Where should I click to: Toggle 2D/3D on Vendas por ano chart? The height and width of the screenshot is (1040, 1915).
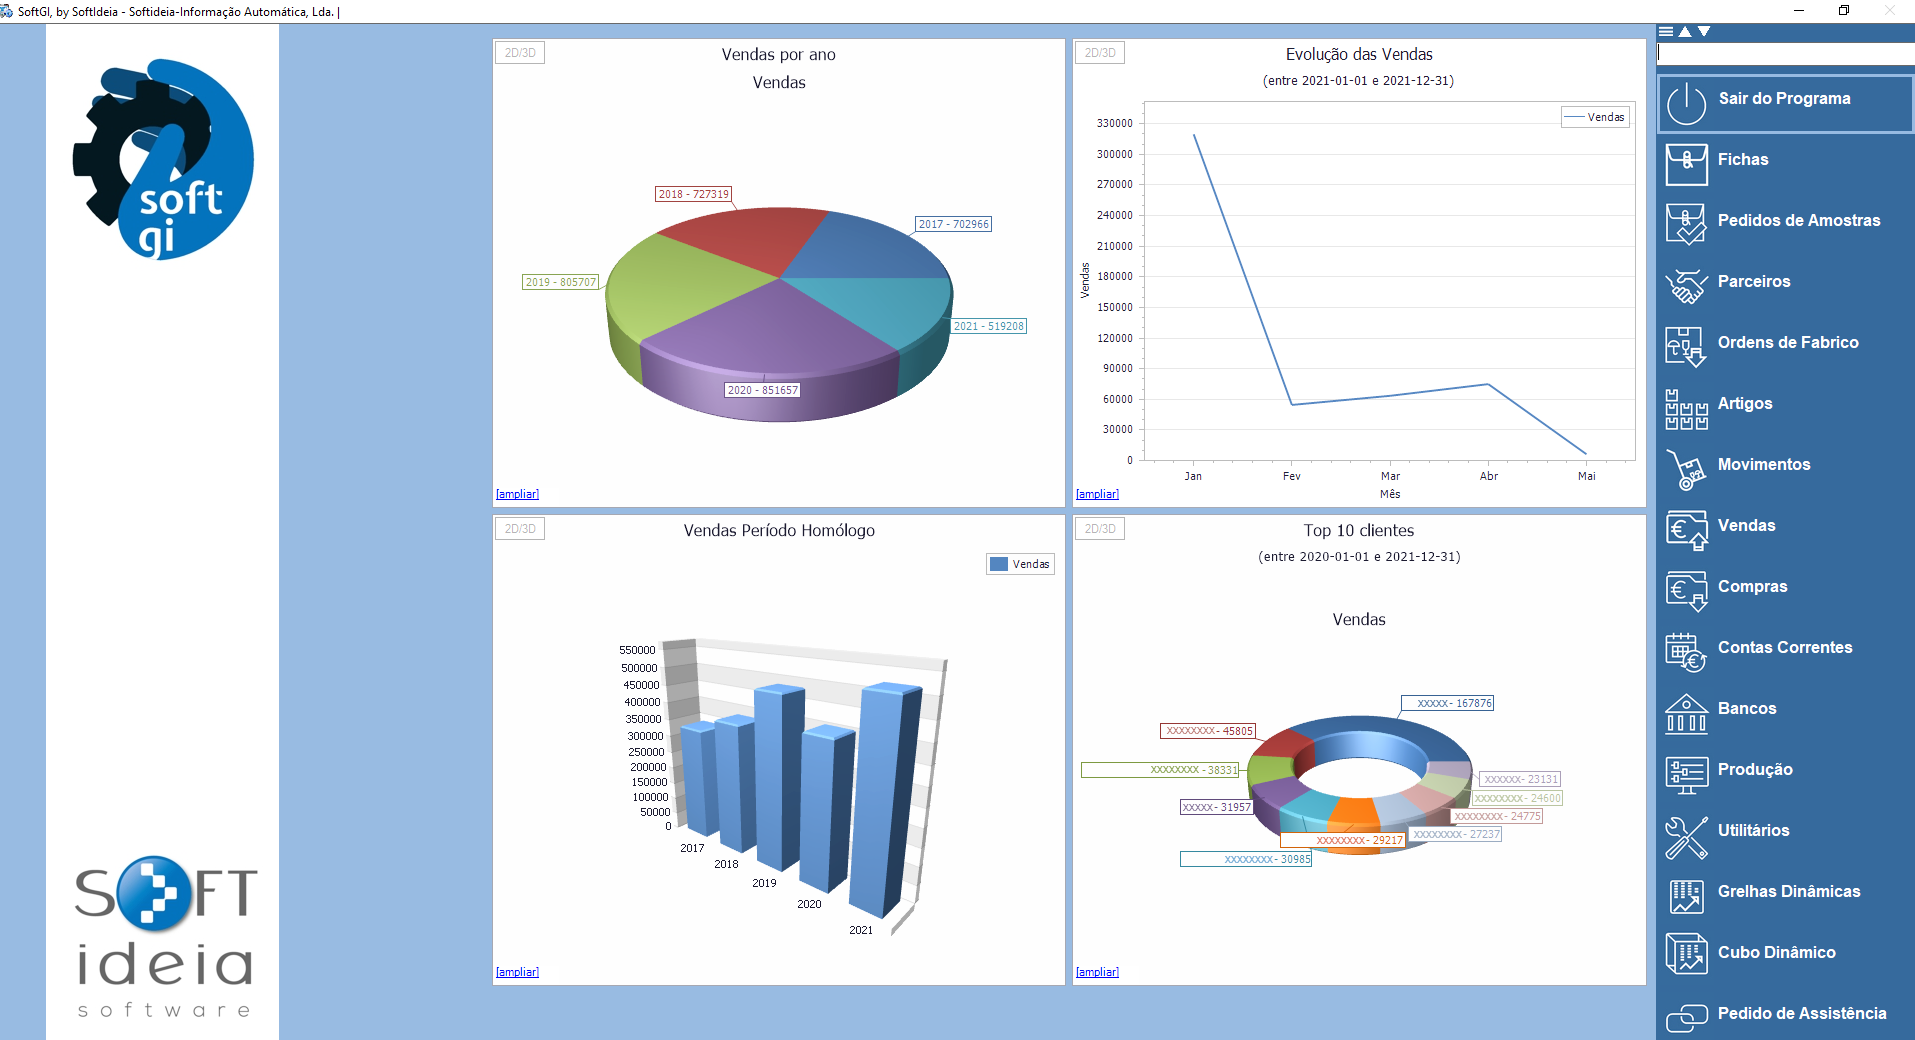(x=520, y=53)
